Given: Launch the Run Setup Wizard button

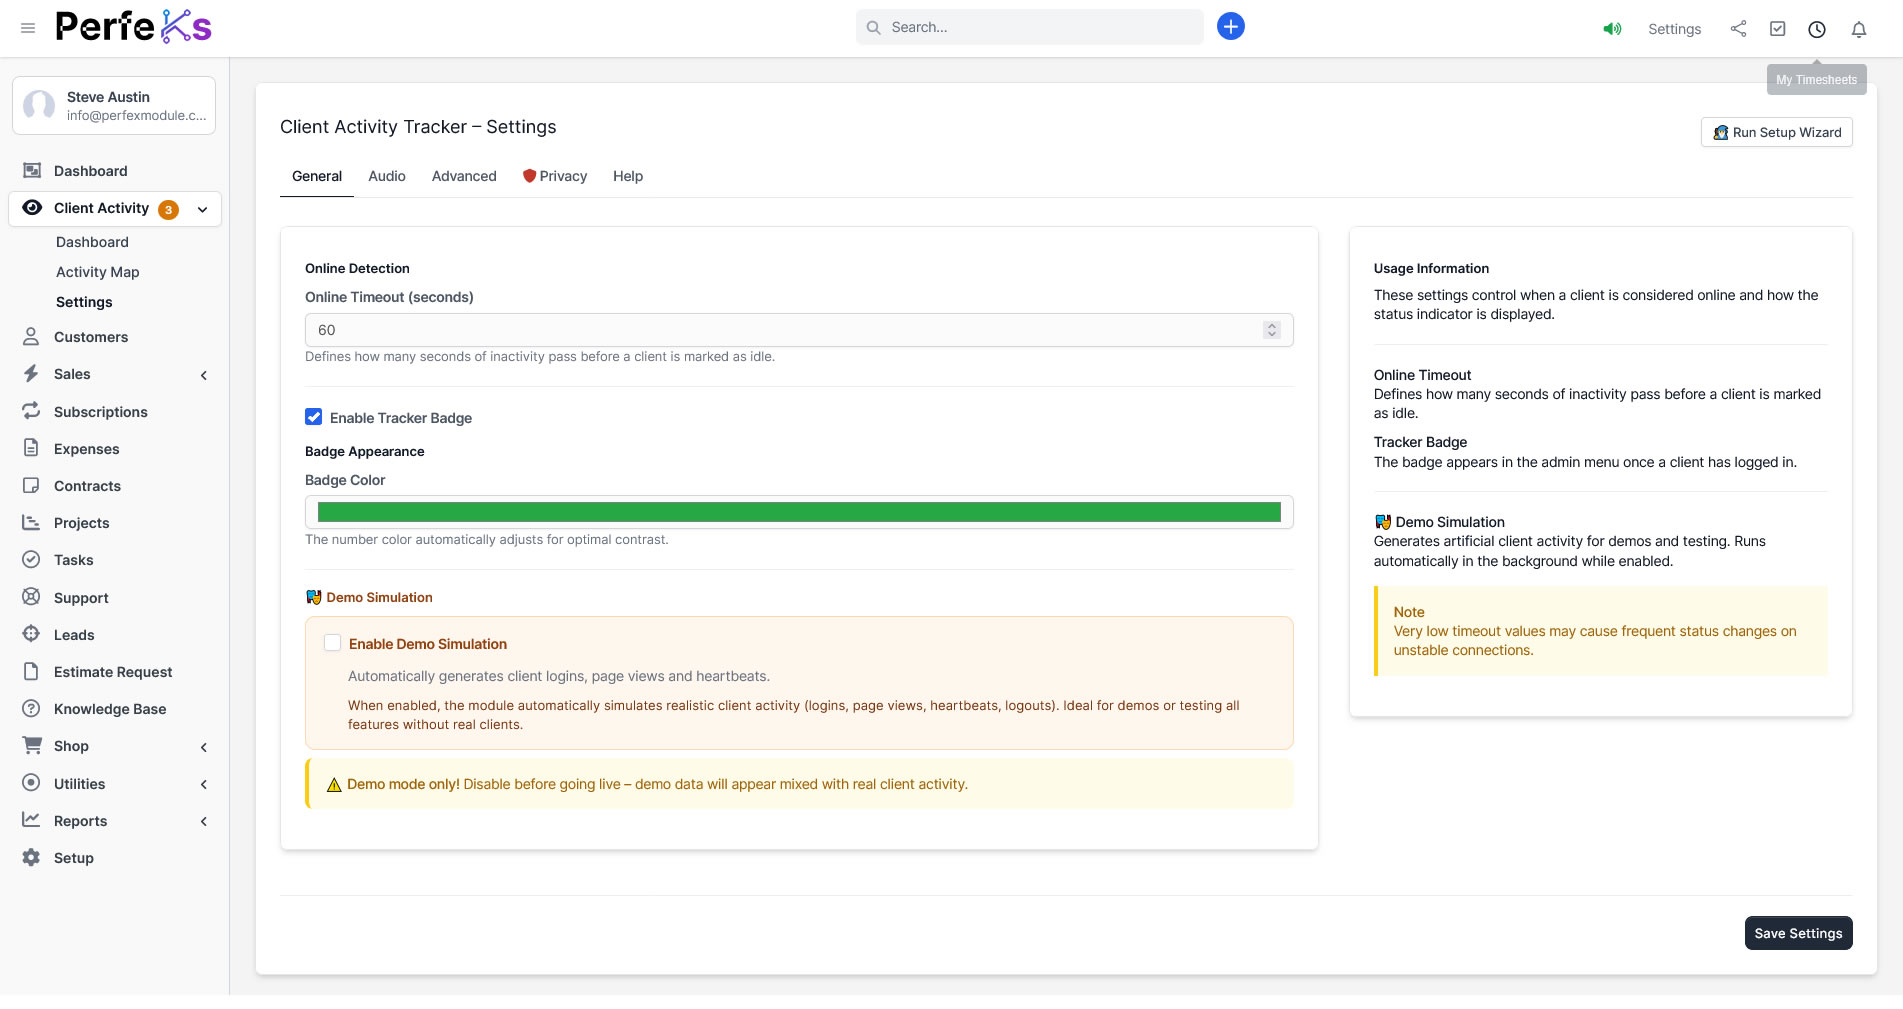Looking at the screenshot, I should pyautogui.click(x=1776, y=132).
